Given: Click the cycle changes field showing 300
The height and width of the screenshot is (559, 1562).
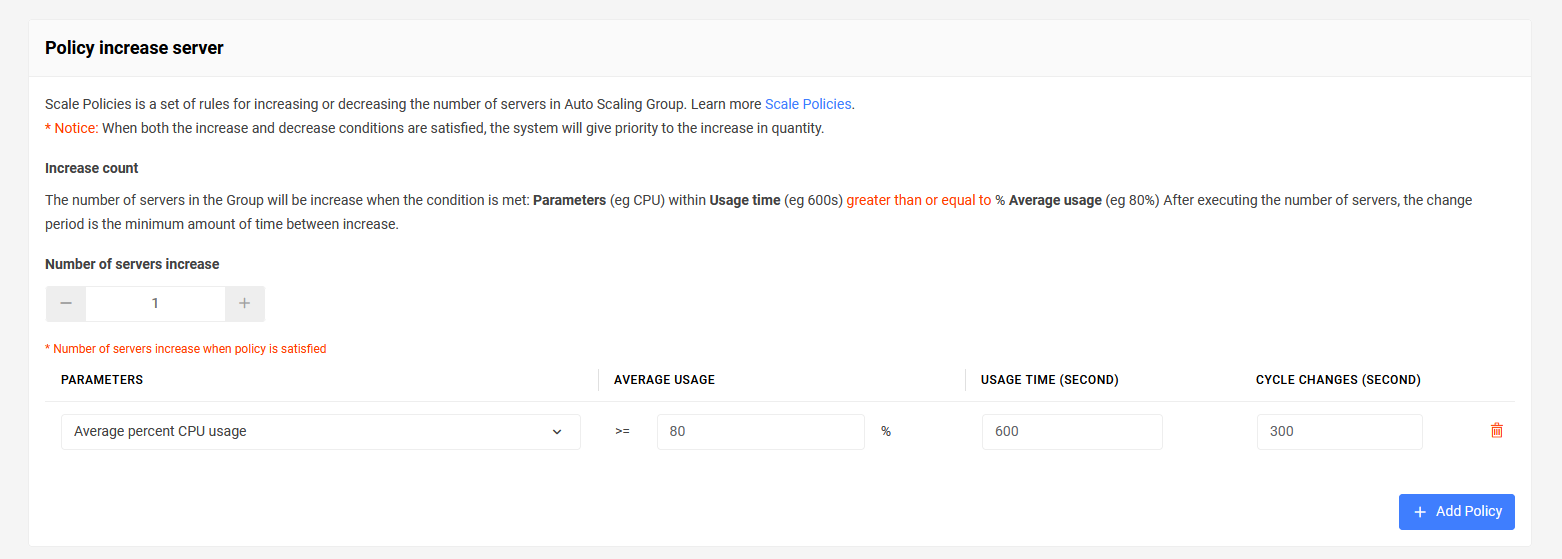Looking at the screenshot, I should (1340, 432).
